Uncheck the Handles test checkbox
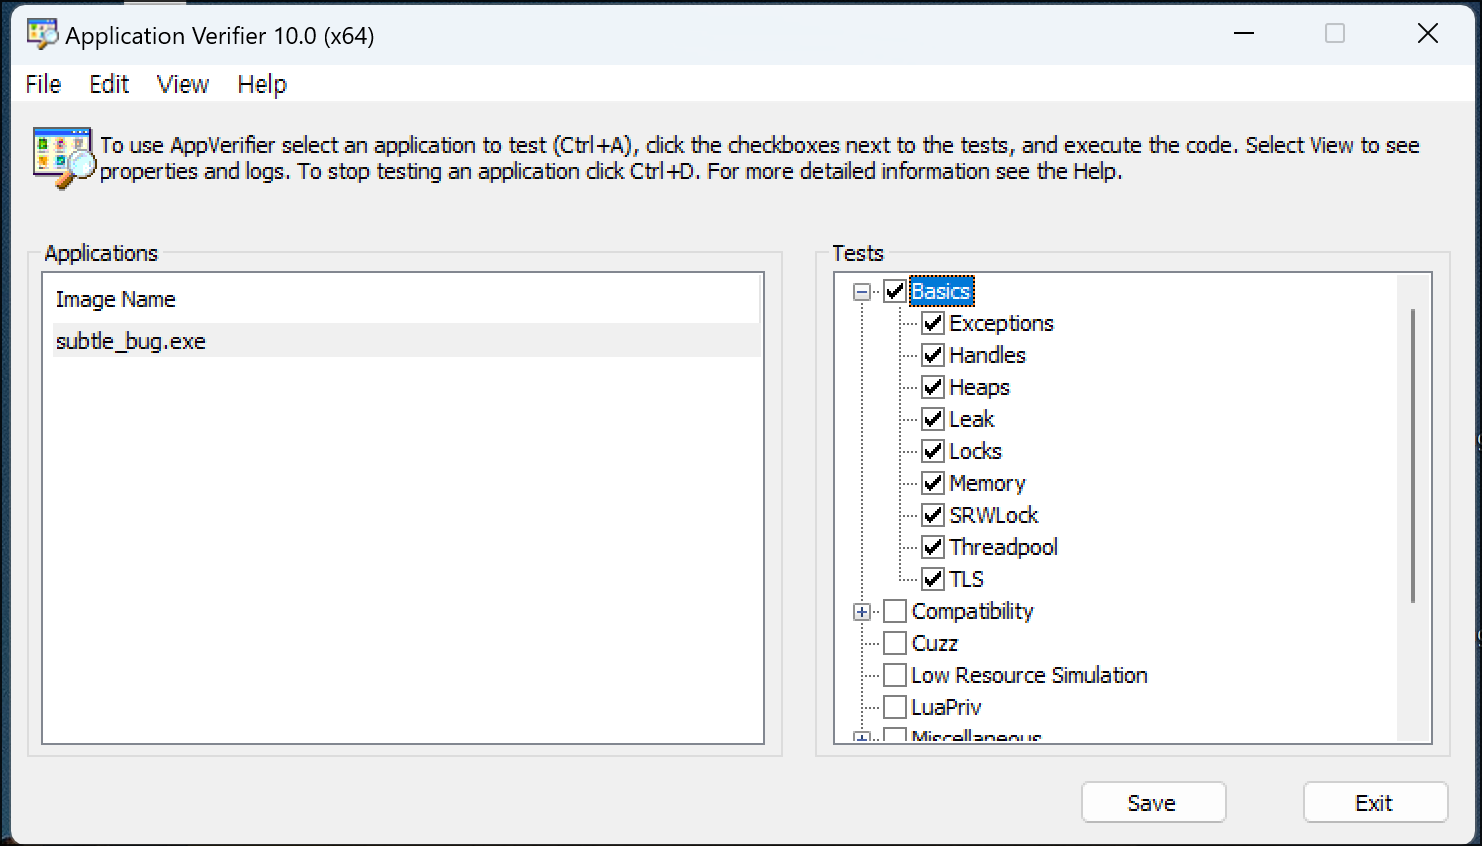The width and height of the screenshot is (1482, 846). [x=933, y=355]
